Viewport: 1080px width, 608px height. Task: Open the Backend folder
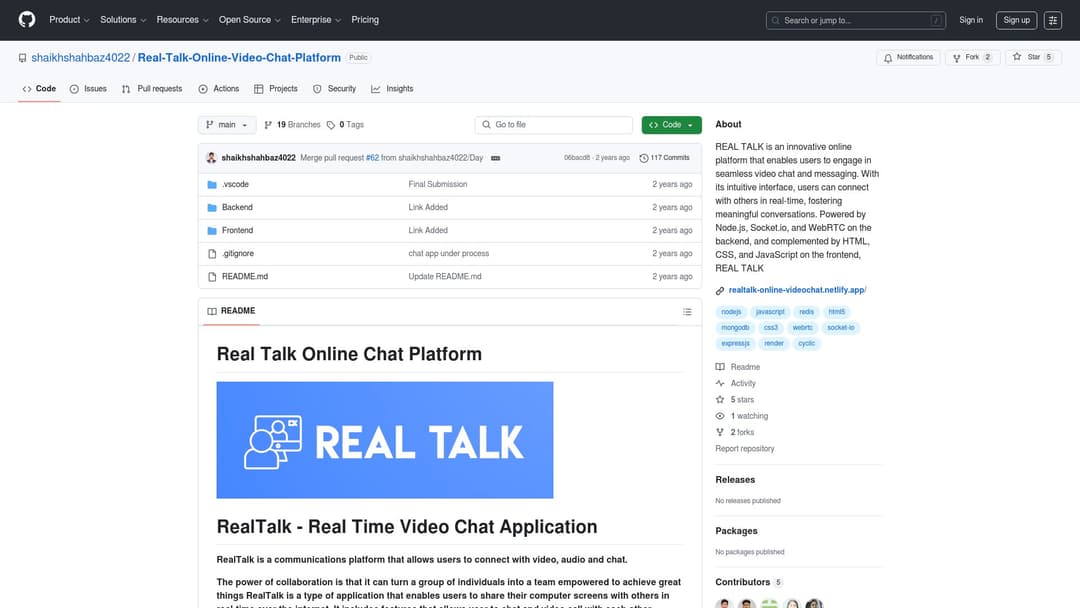tap(237, 207)
